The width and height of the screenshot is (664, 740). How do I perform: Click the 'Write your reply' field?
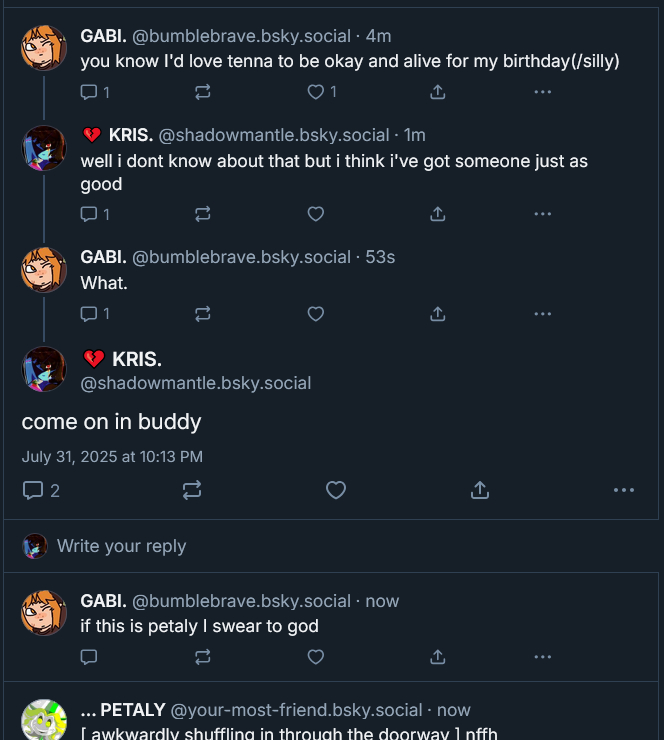[122, 546]
